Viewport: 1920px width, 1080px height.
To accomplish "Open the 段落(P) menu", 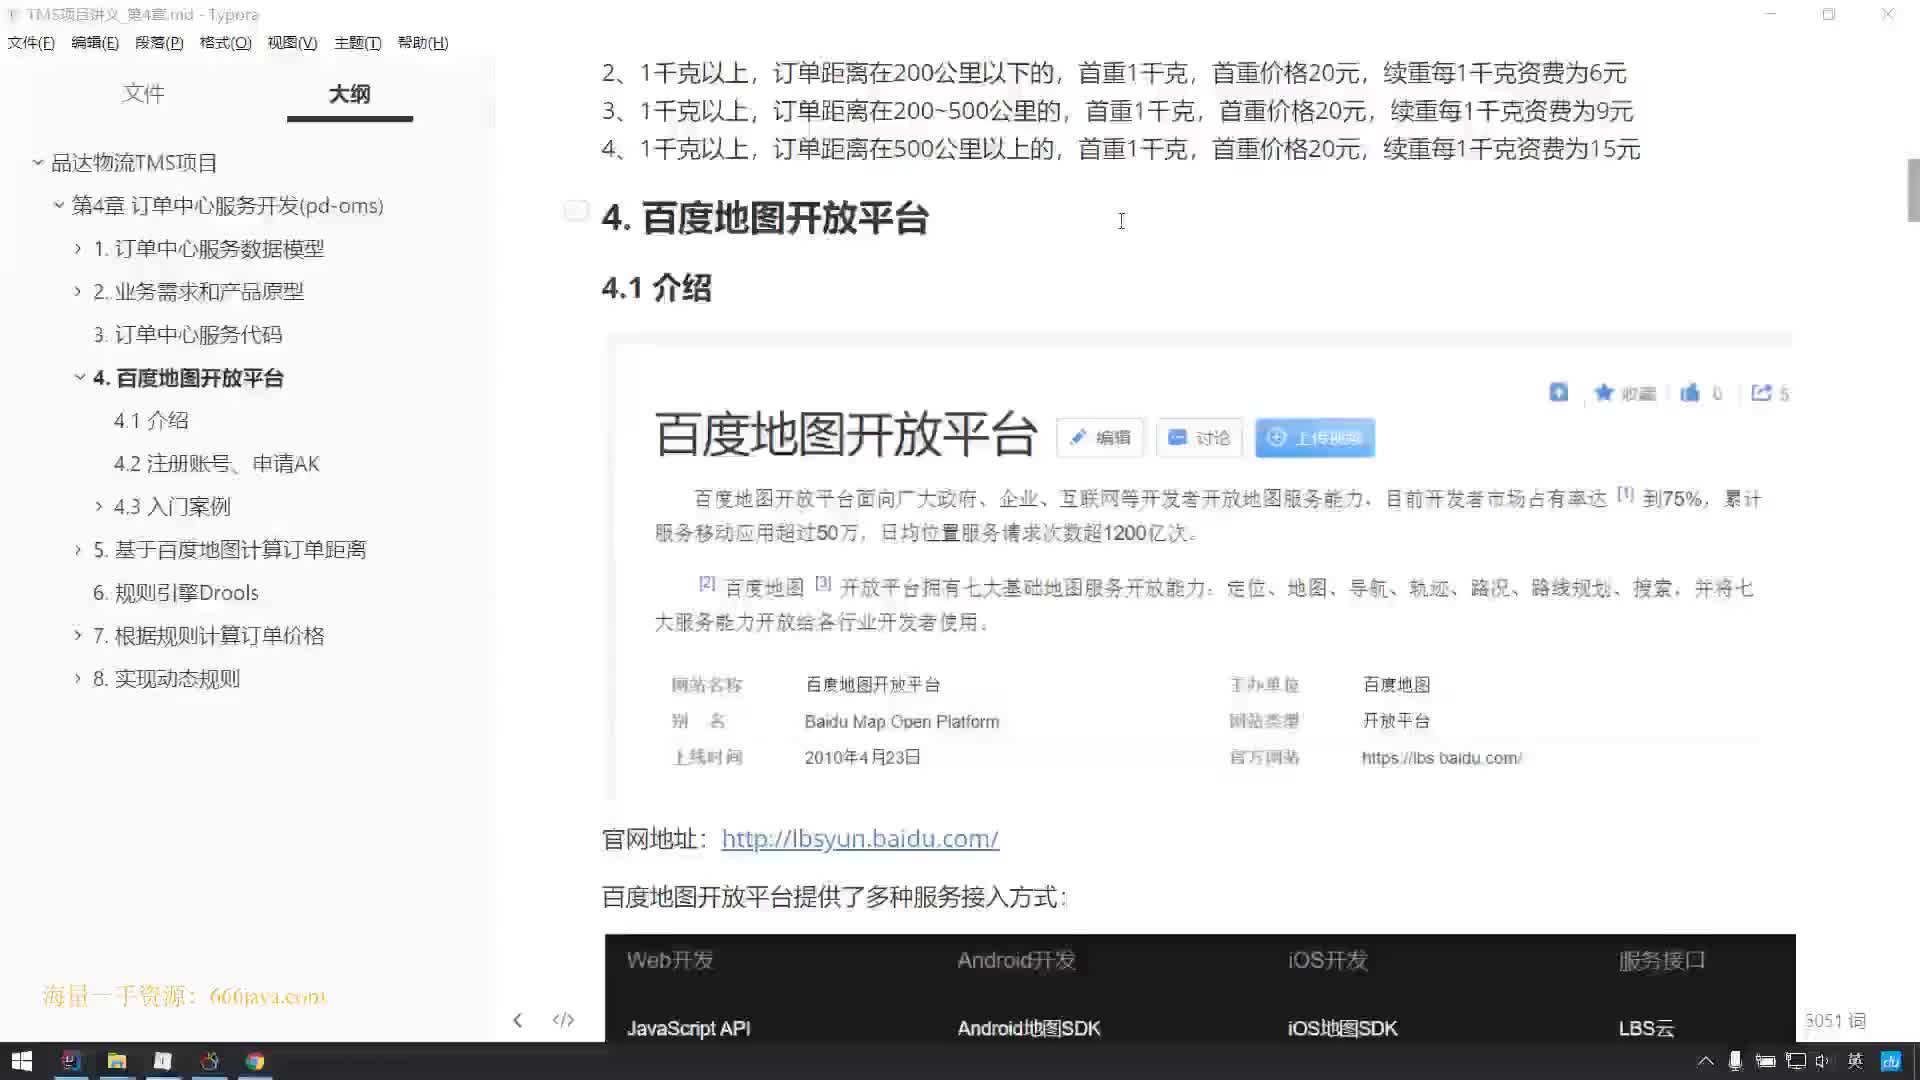I will [159, 43].
